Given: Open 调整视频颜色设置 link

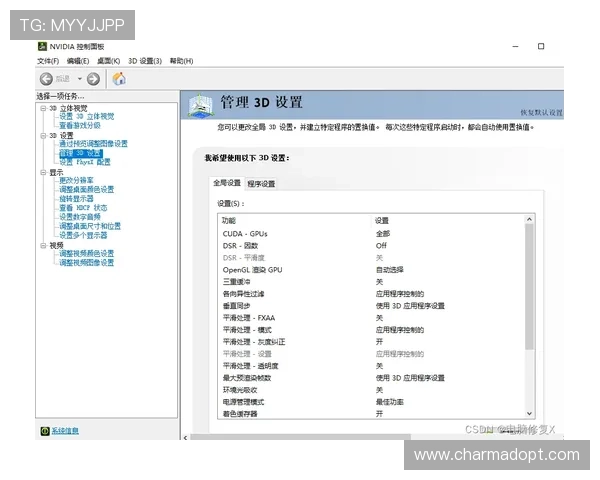Looking at the screenshot, I should pyautogui.click(x=86, y=253).
